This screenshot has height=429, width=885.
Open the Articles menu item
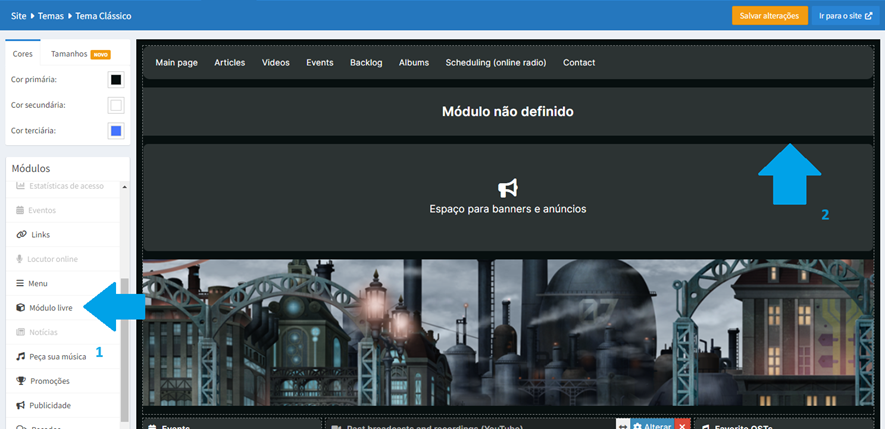(230, 63)
